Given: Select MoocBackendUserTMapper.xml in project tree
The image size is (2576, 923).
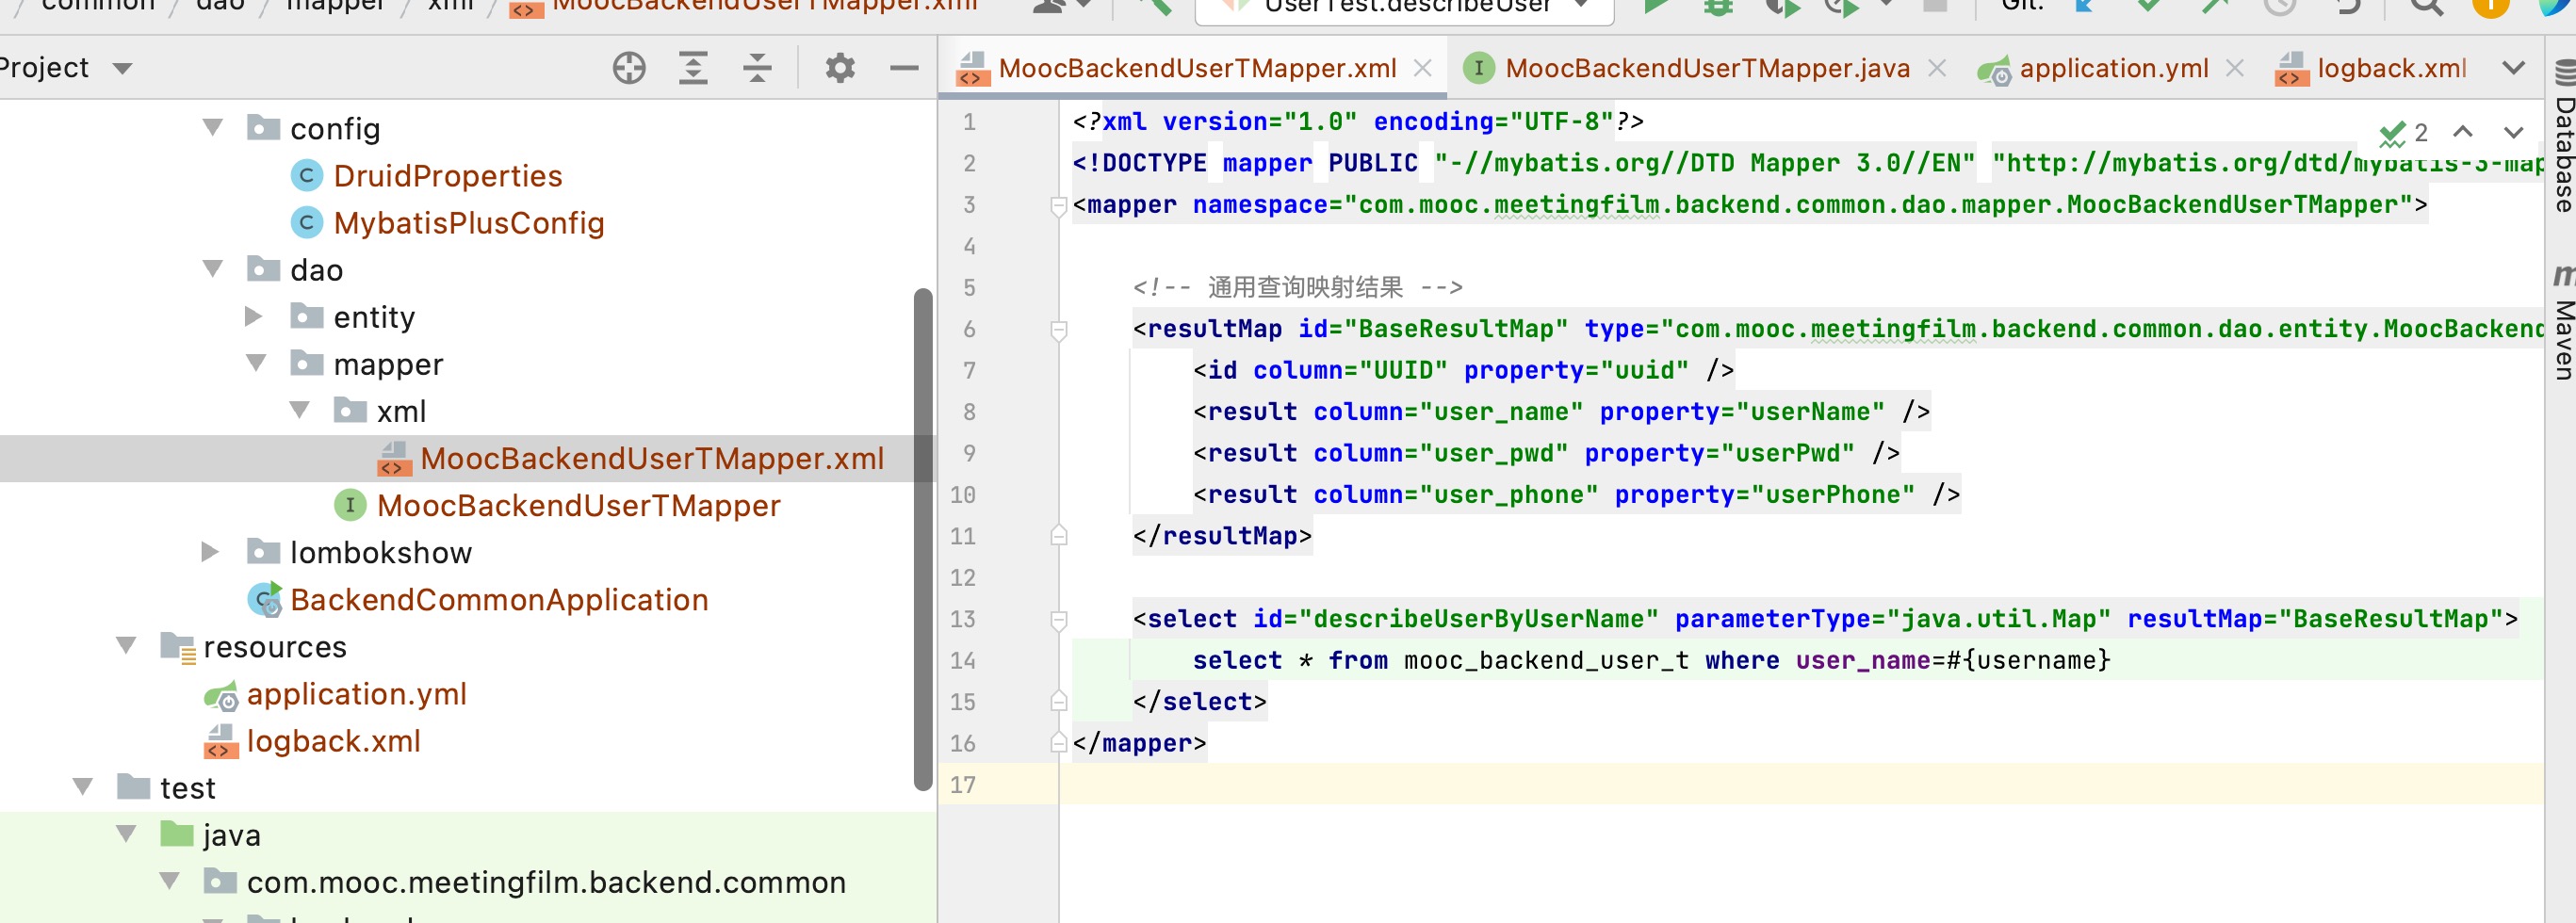Looking at the screenshot, I should click(652, 458).
